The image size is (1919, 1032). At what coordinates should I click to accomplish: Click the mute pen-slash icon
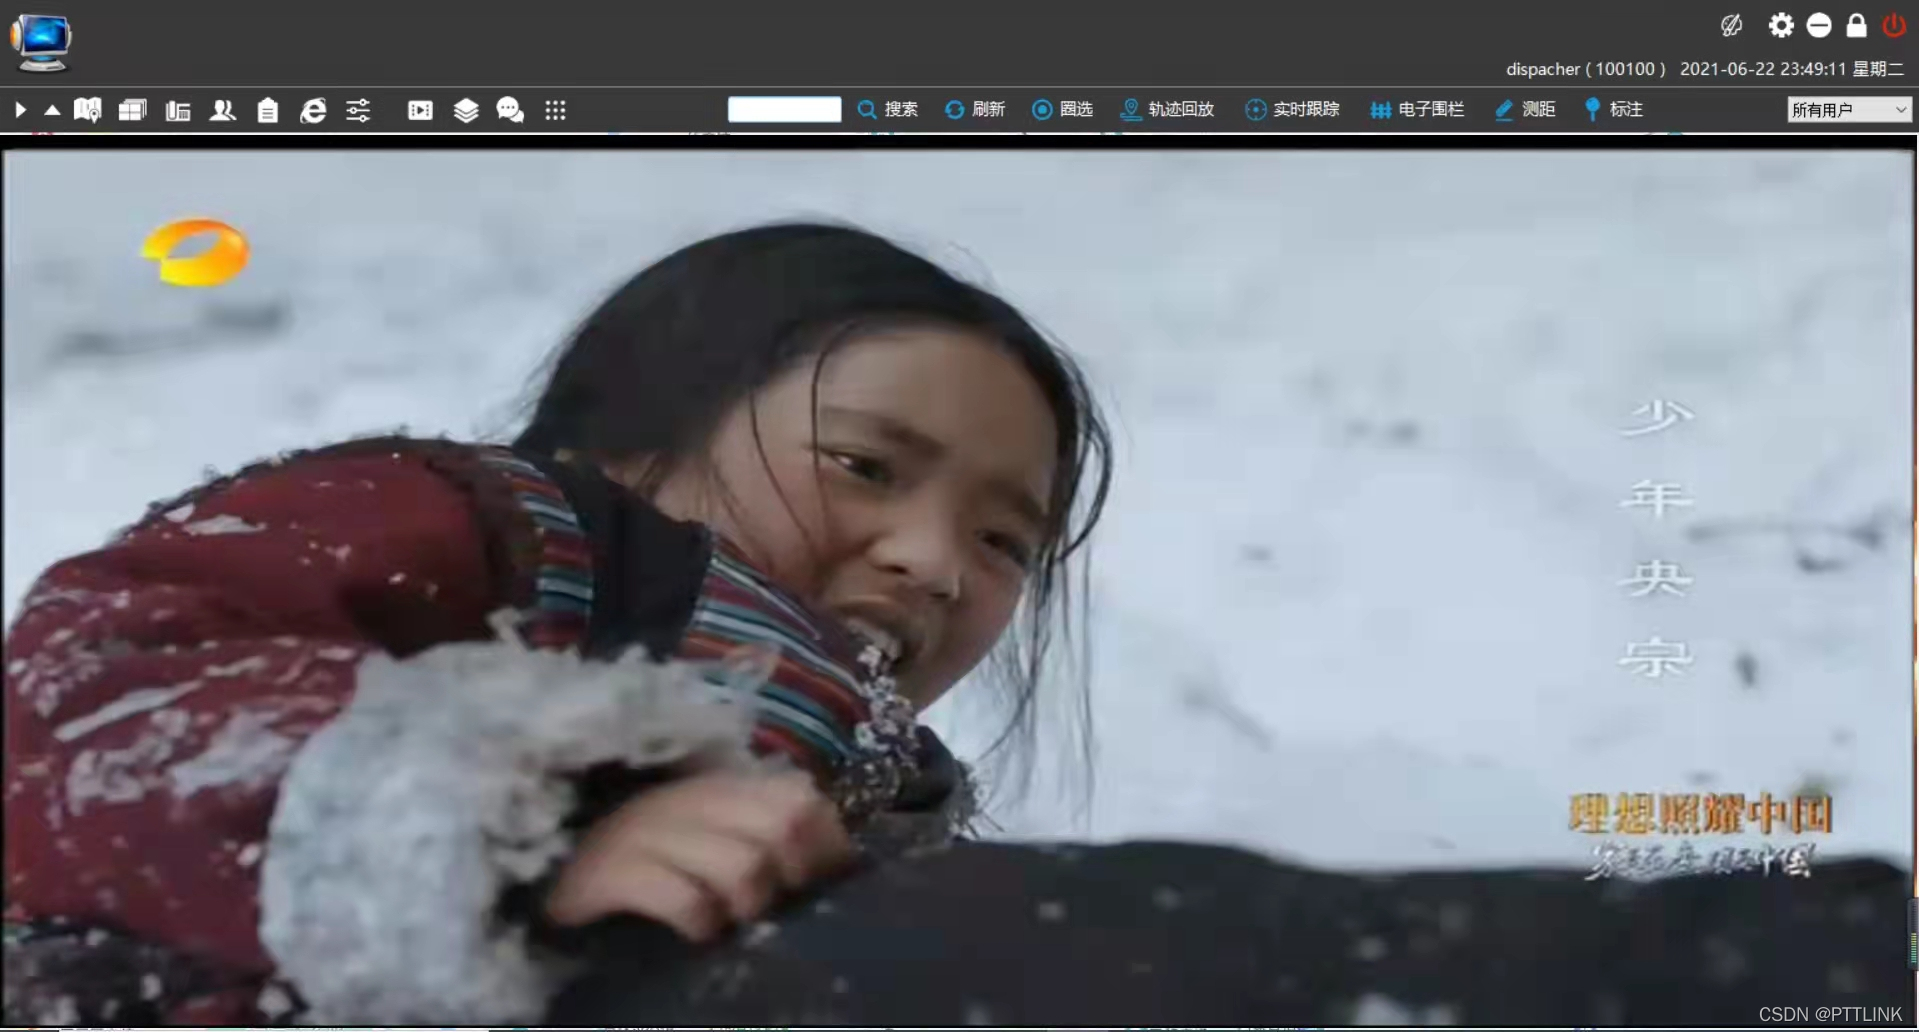tap(1732, 26)
